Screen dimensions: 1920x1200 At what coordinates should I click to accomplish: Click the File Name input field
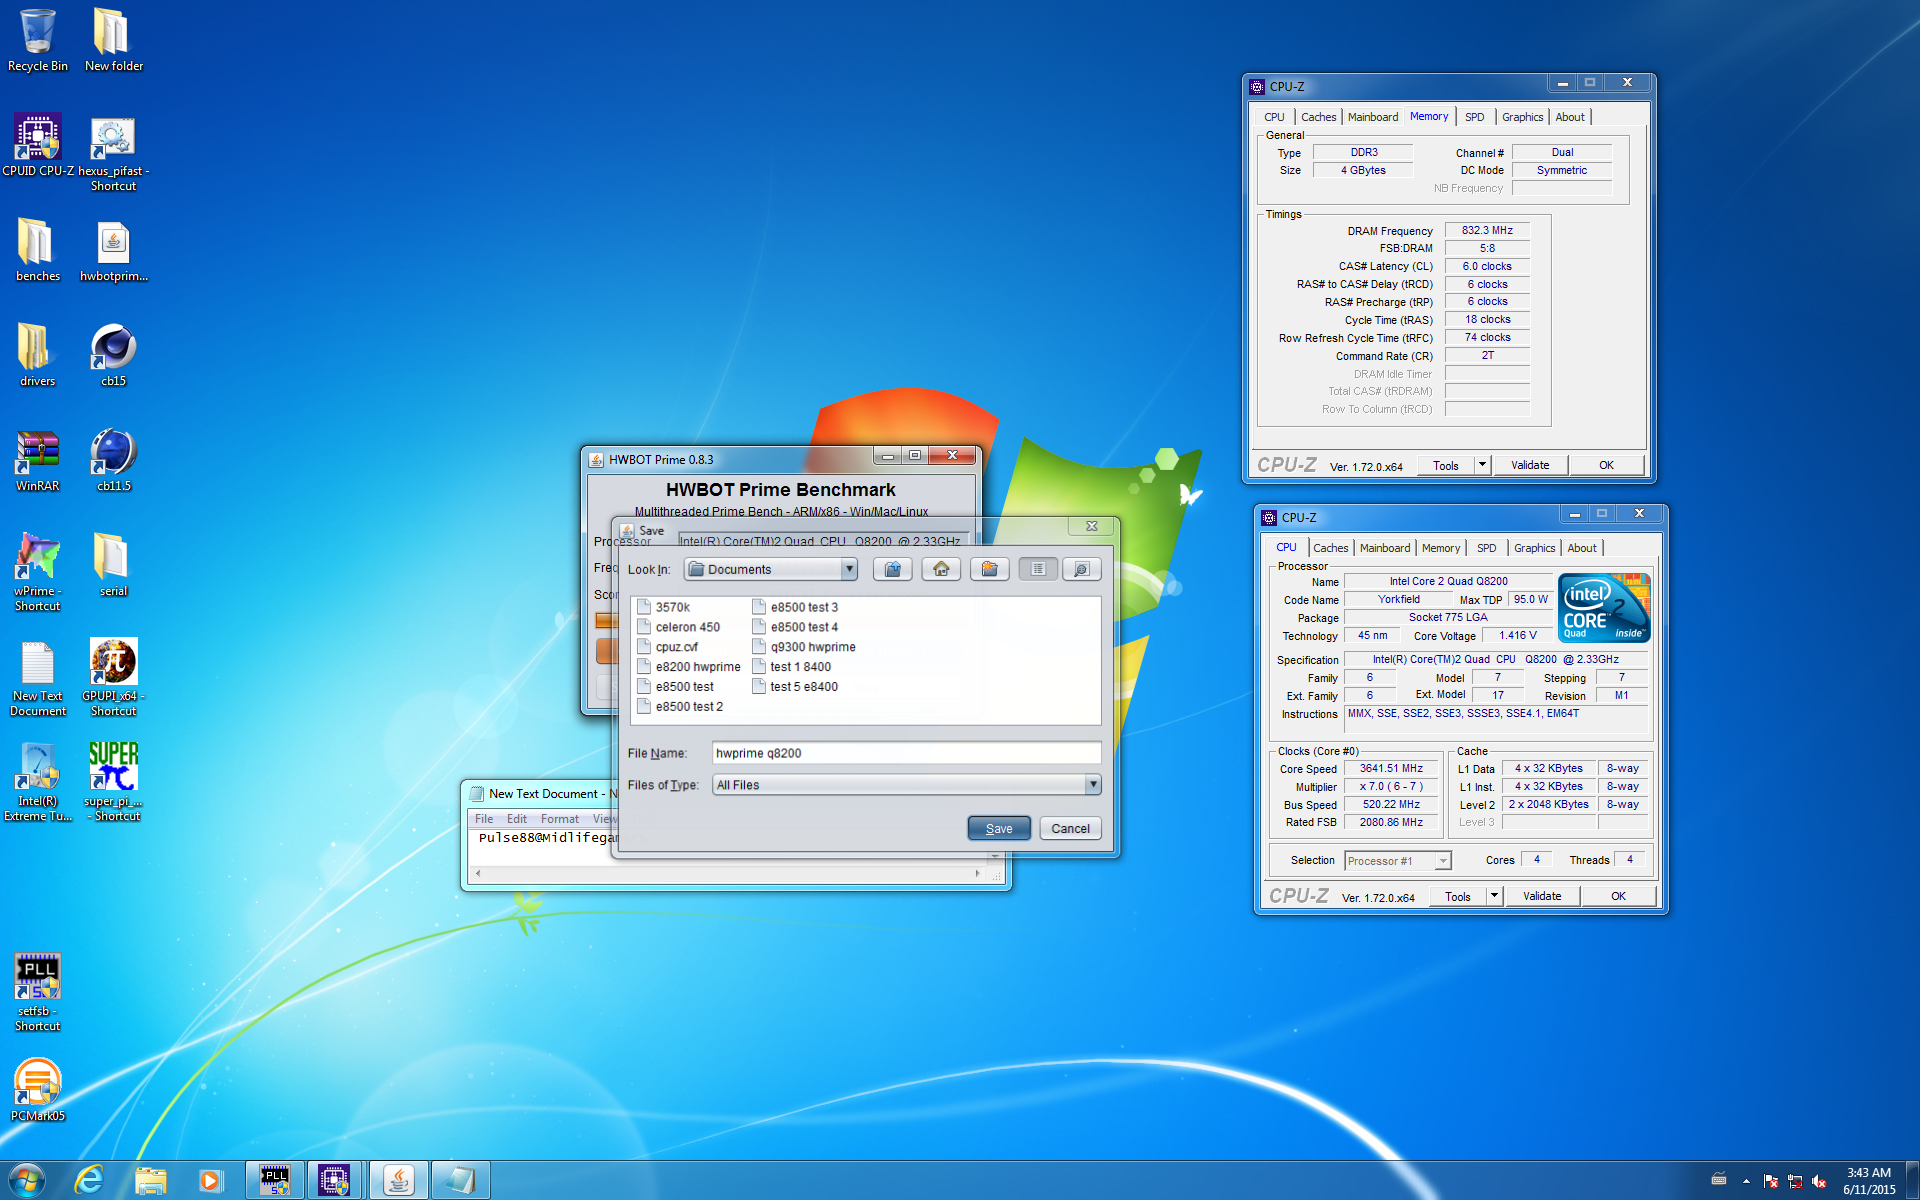tap(906, 753)
